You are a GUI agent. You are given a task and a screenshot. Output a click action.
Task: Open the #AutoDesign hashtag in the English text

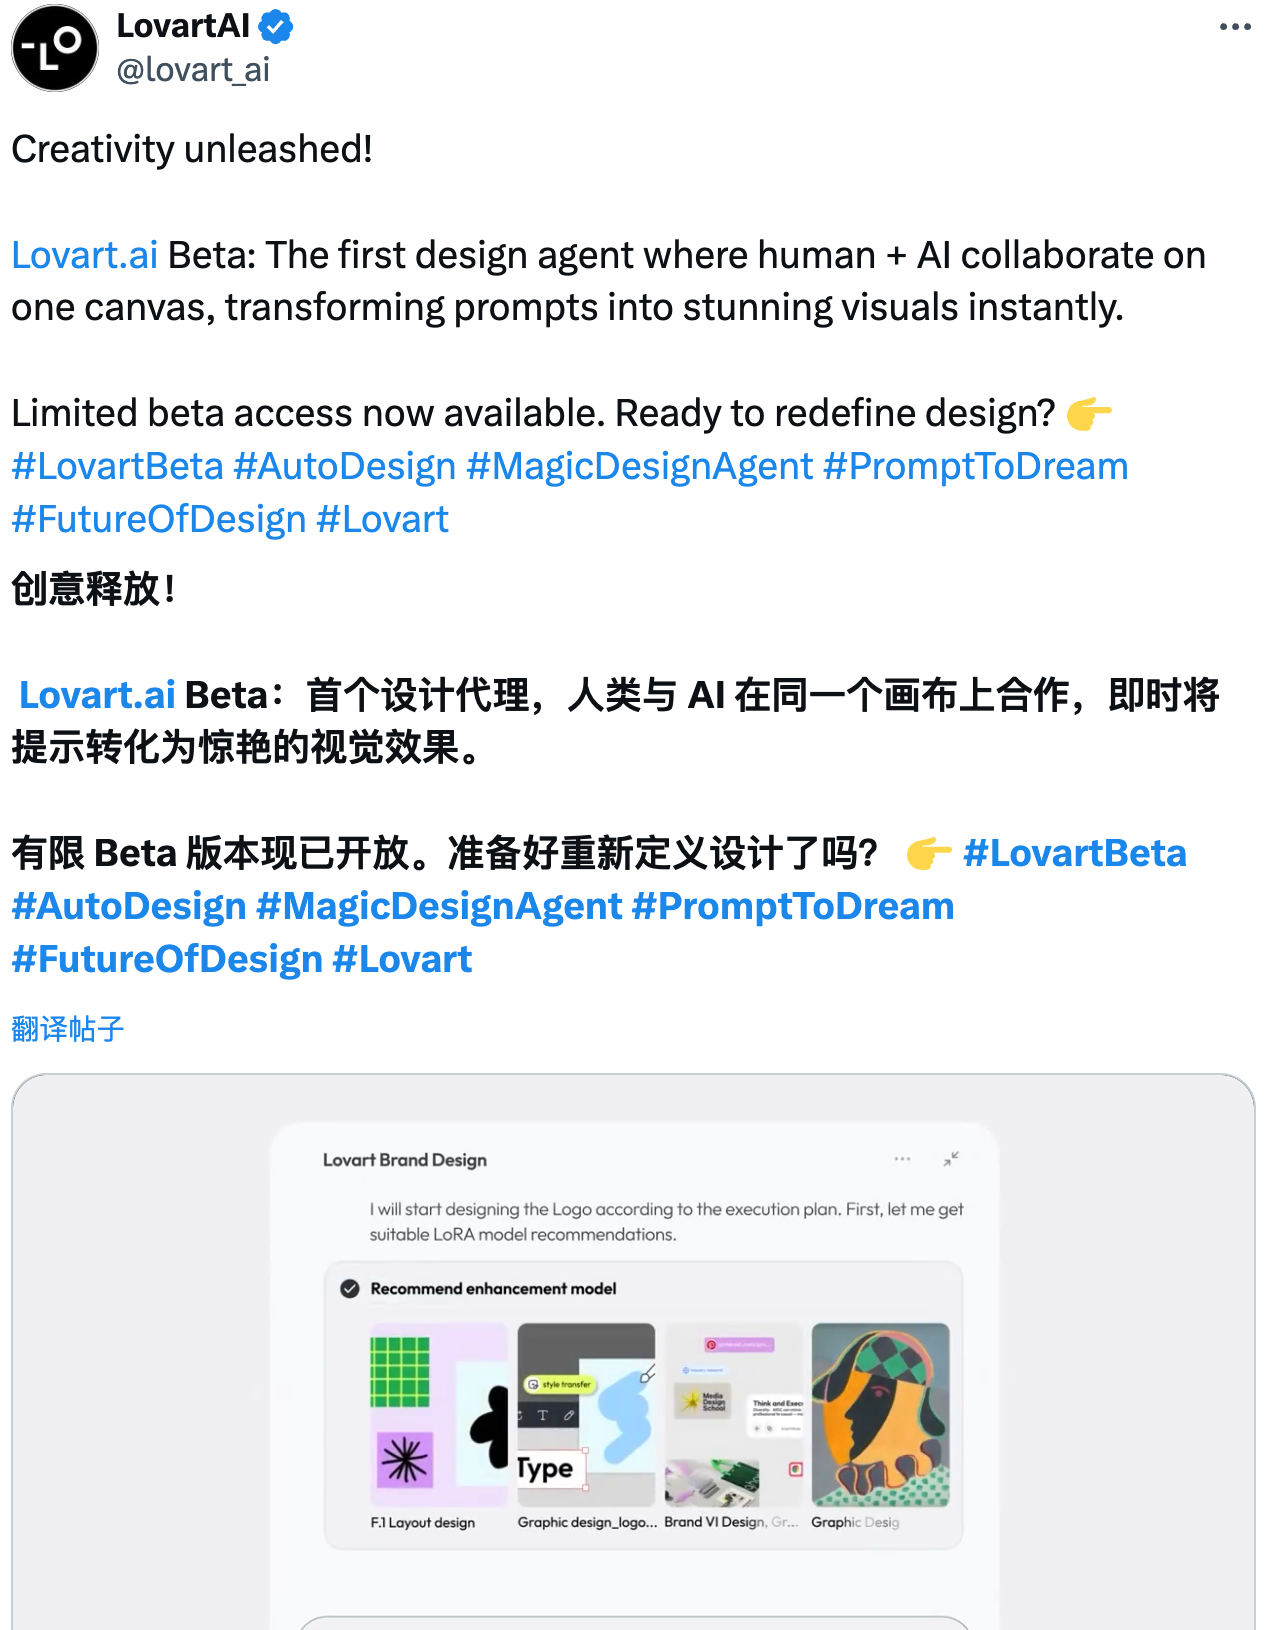[x=345, y=466]
